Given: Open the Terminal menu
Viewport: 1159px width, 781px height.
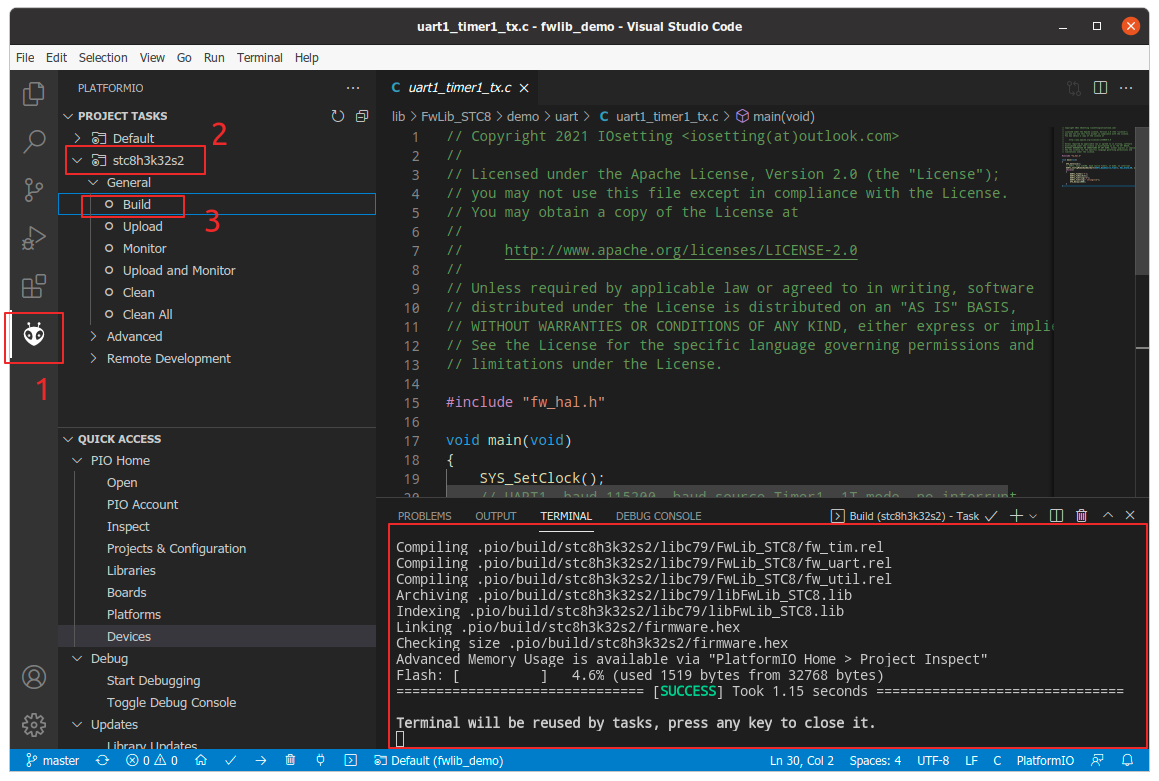Looking at the screenshot, I should tap(259, 57).
